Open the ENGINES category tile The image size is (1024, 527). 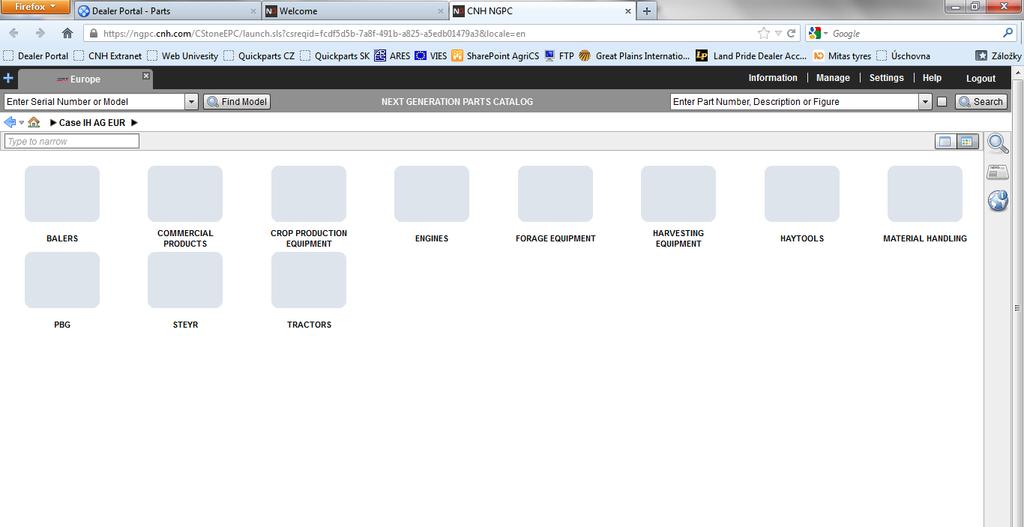[x=432, y=193]
